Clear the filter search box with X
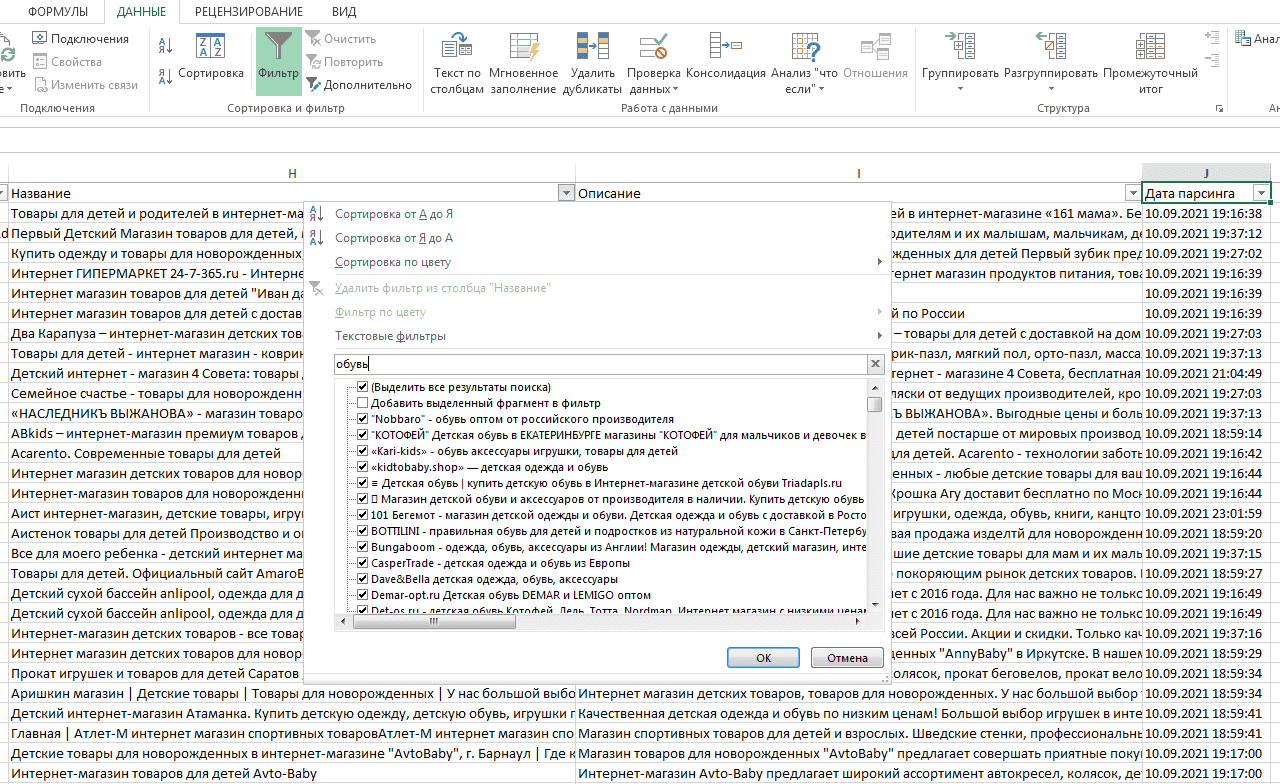Image resolution: width=1280 pixels, height=784 pixels. [876, 365]
